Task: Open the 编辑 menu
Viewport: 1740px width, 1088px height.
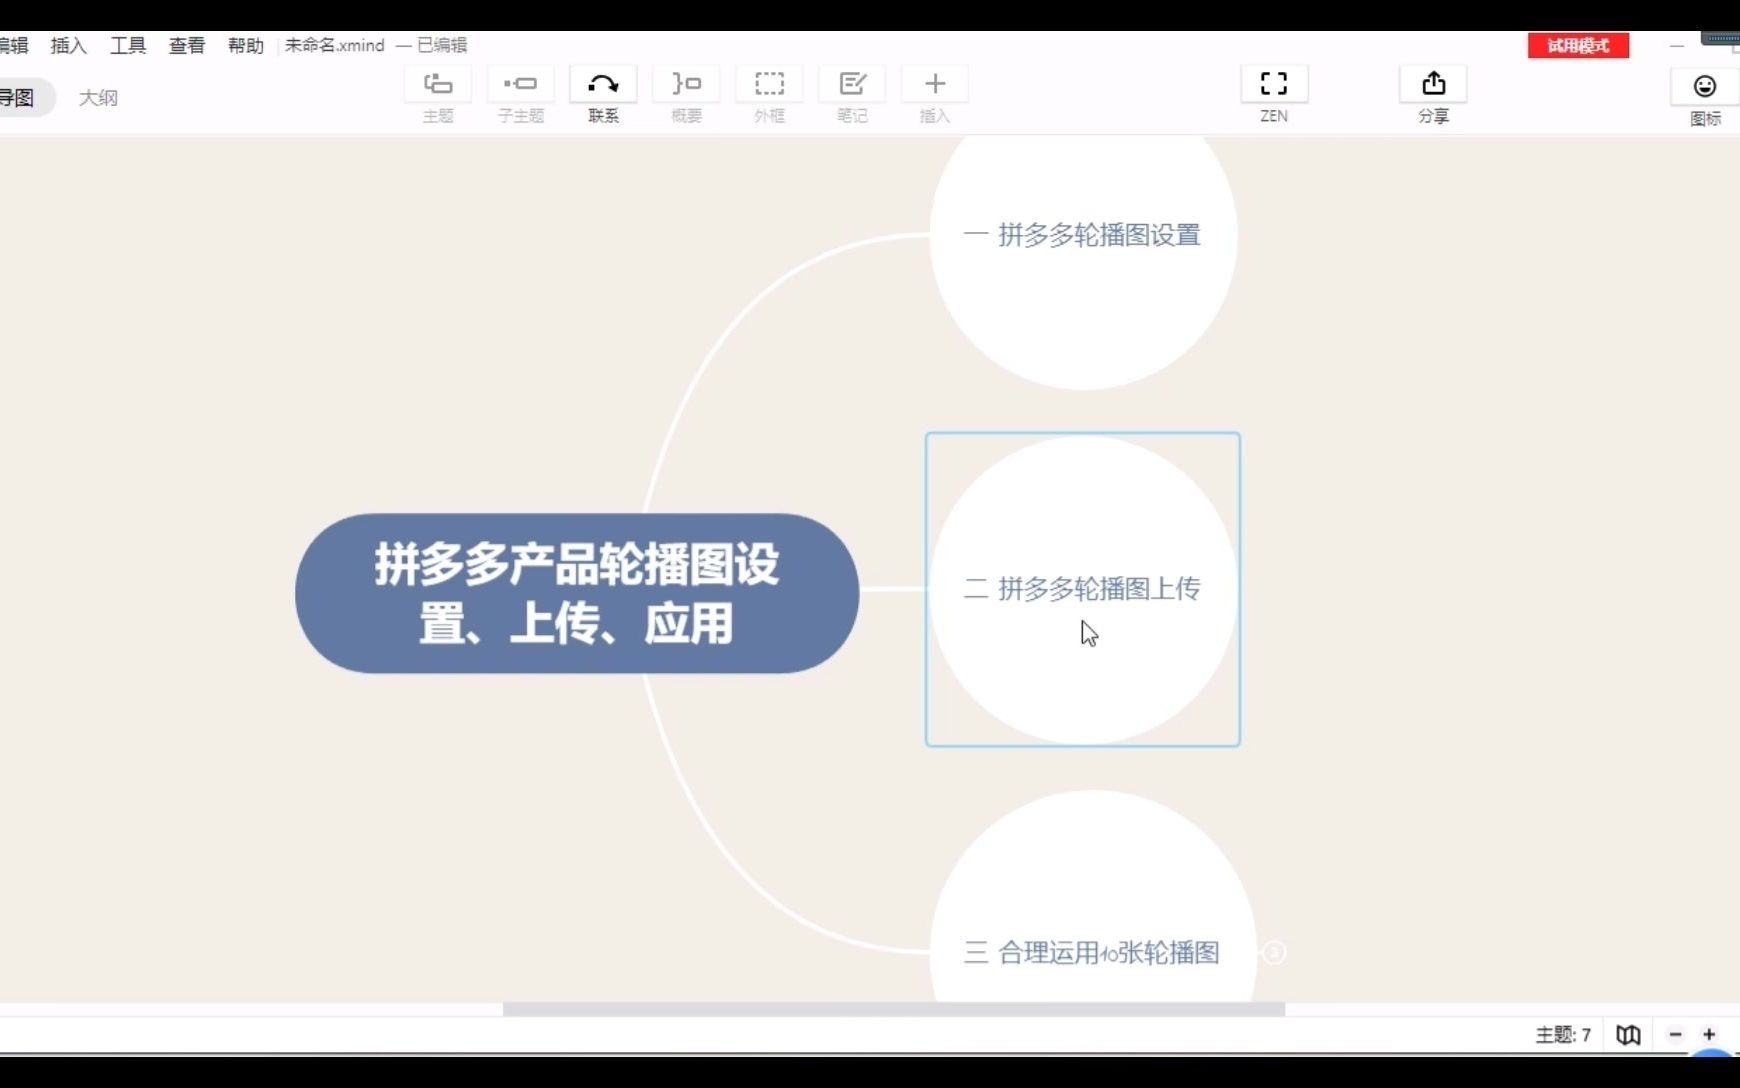Action: (14, 45)
